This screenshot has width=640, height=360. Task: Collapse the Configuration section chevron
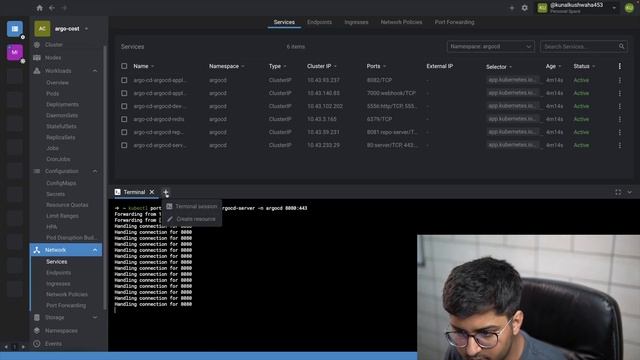click(95, 171)
